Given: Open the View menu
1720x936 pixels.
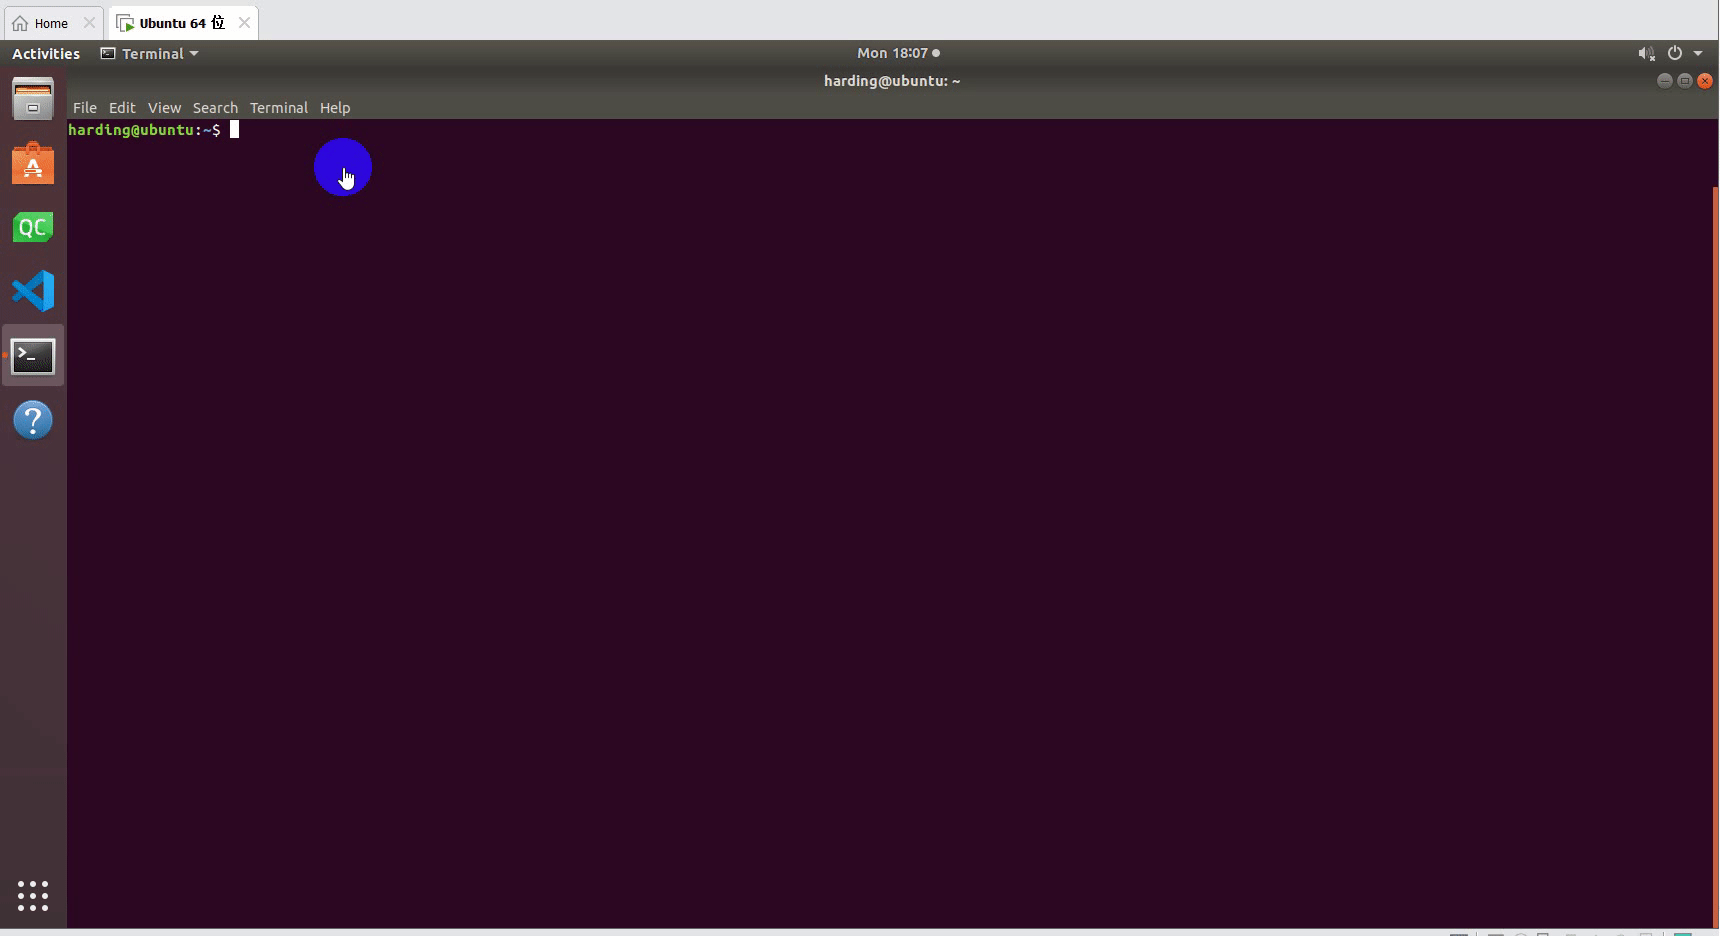Looking at the screenshot, I should [164, 108].
